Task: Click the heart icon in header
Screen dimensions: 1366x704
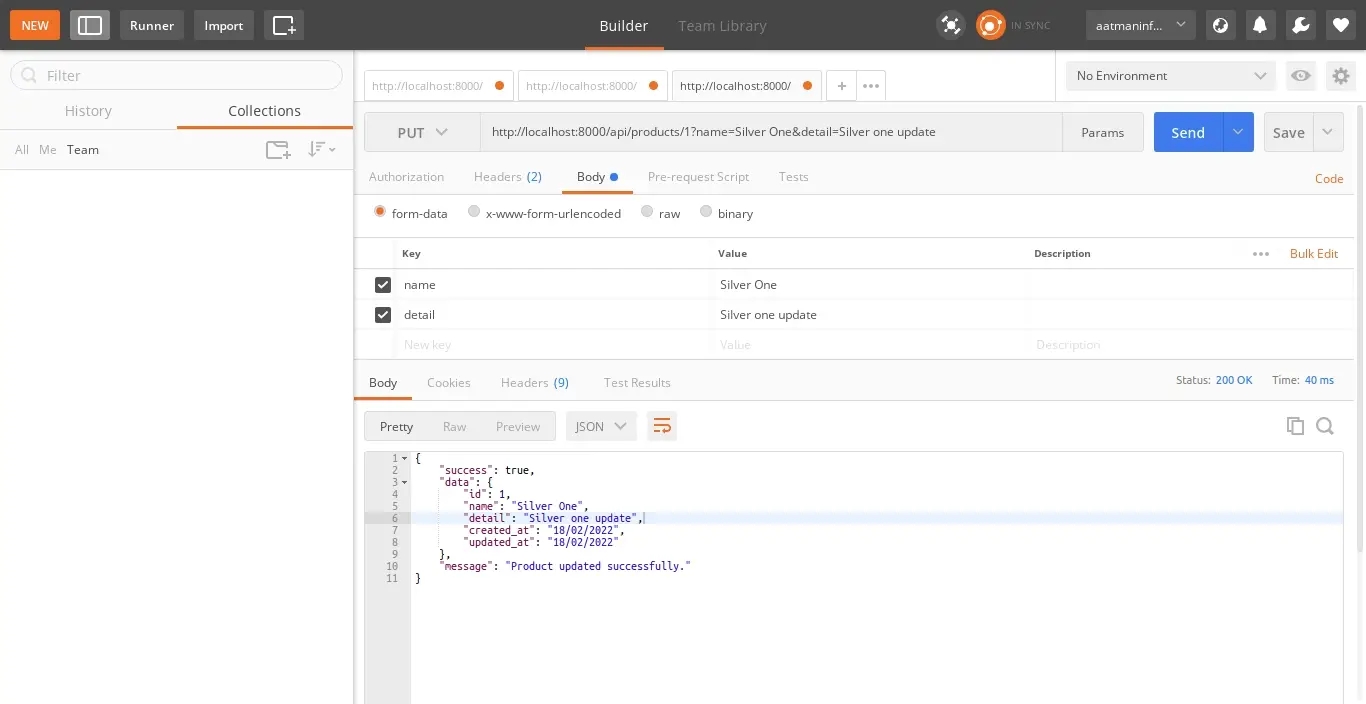Action: (1341, 25)
